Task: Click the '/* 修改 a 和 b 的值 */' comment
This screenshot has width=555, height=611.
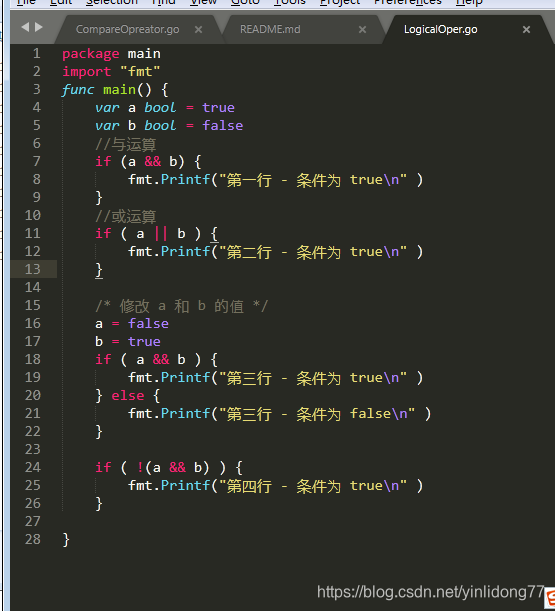Action: [x=181, y=306]
